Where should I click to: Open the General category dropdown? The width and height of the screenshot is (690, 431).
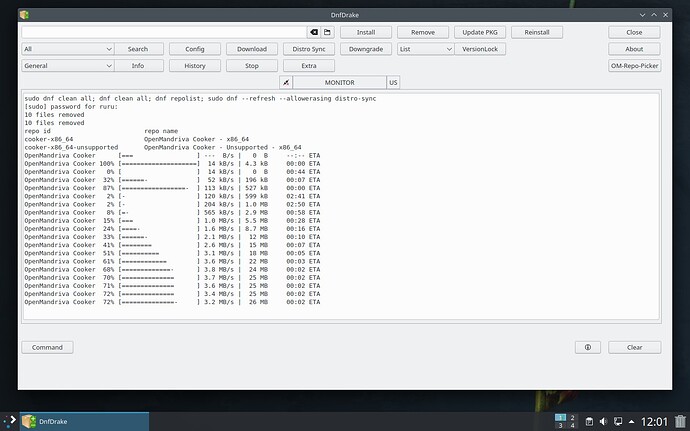tap(68, 66)
